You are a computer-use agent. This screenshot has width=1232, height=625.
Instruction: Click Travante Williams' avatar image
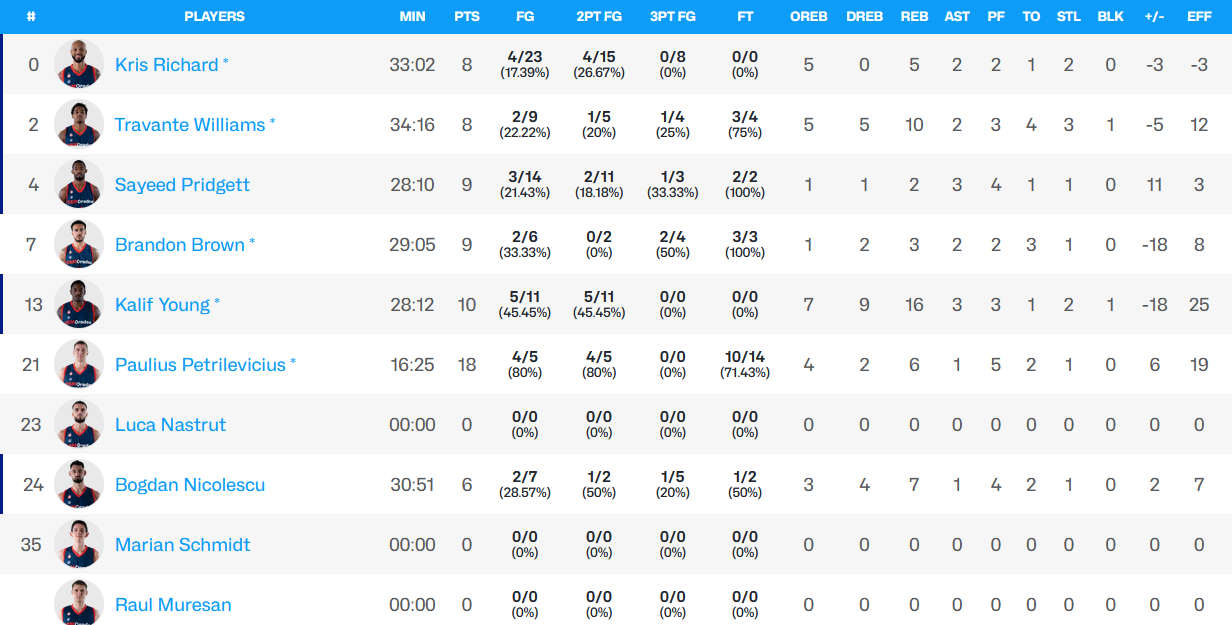tap(79, 124)
